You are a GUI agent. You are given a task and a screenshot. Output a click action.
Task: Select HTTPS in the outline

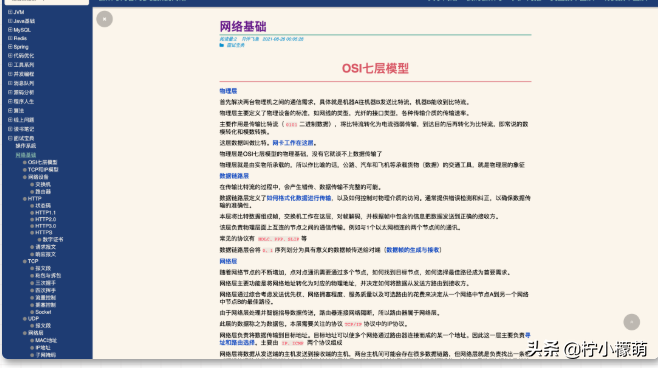(x=44, y=232)
